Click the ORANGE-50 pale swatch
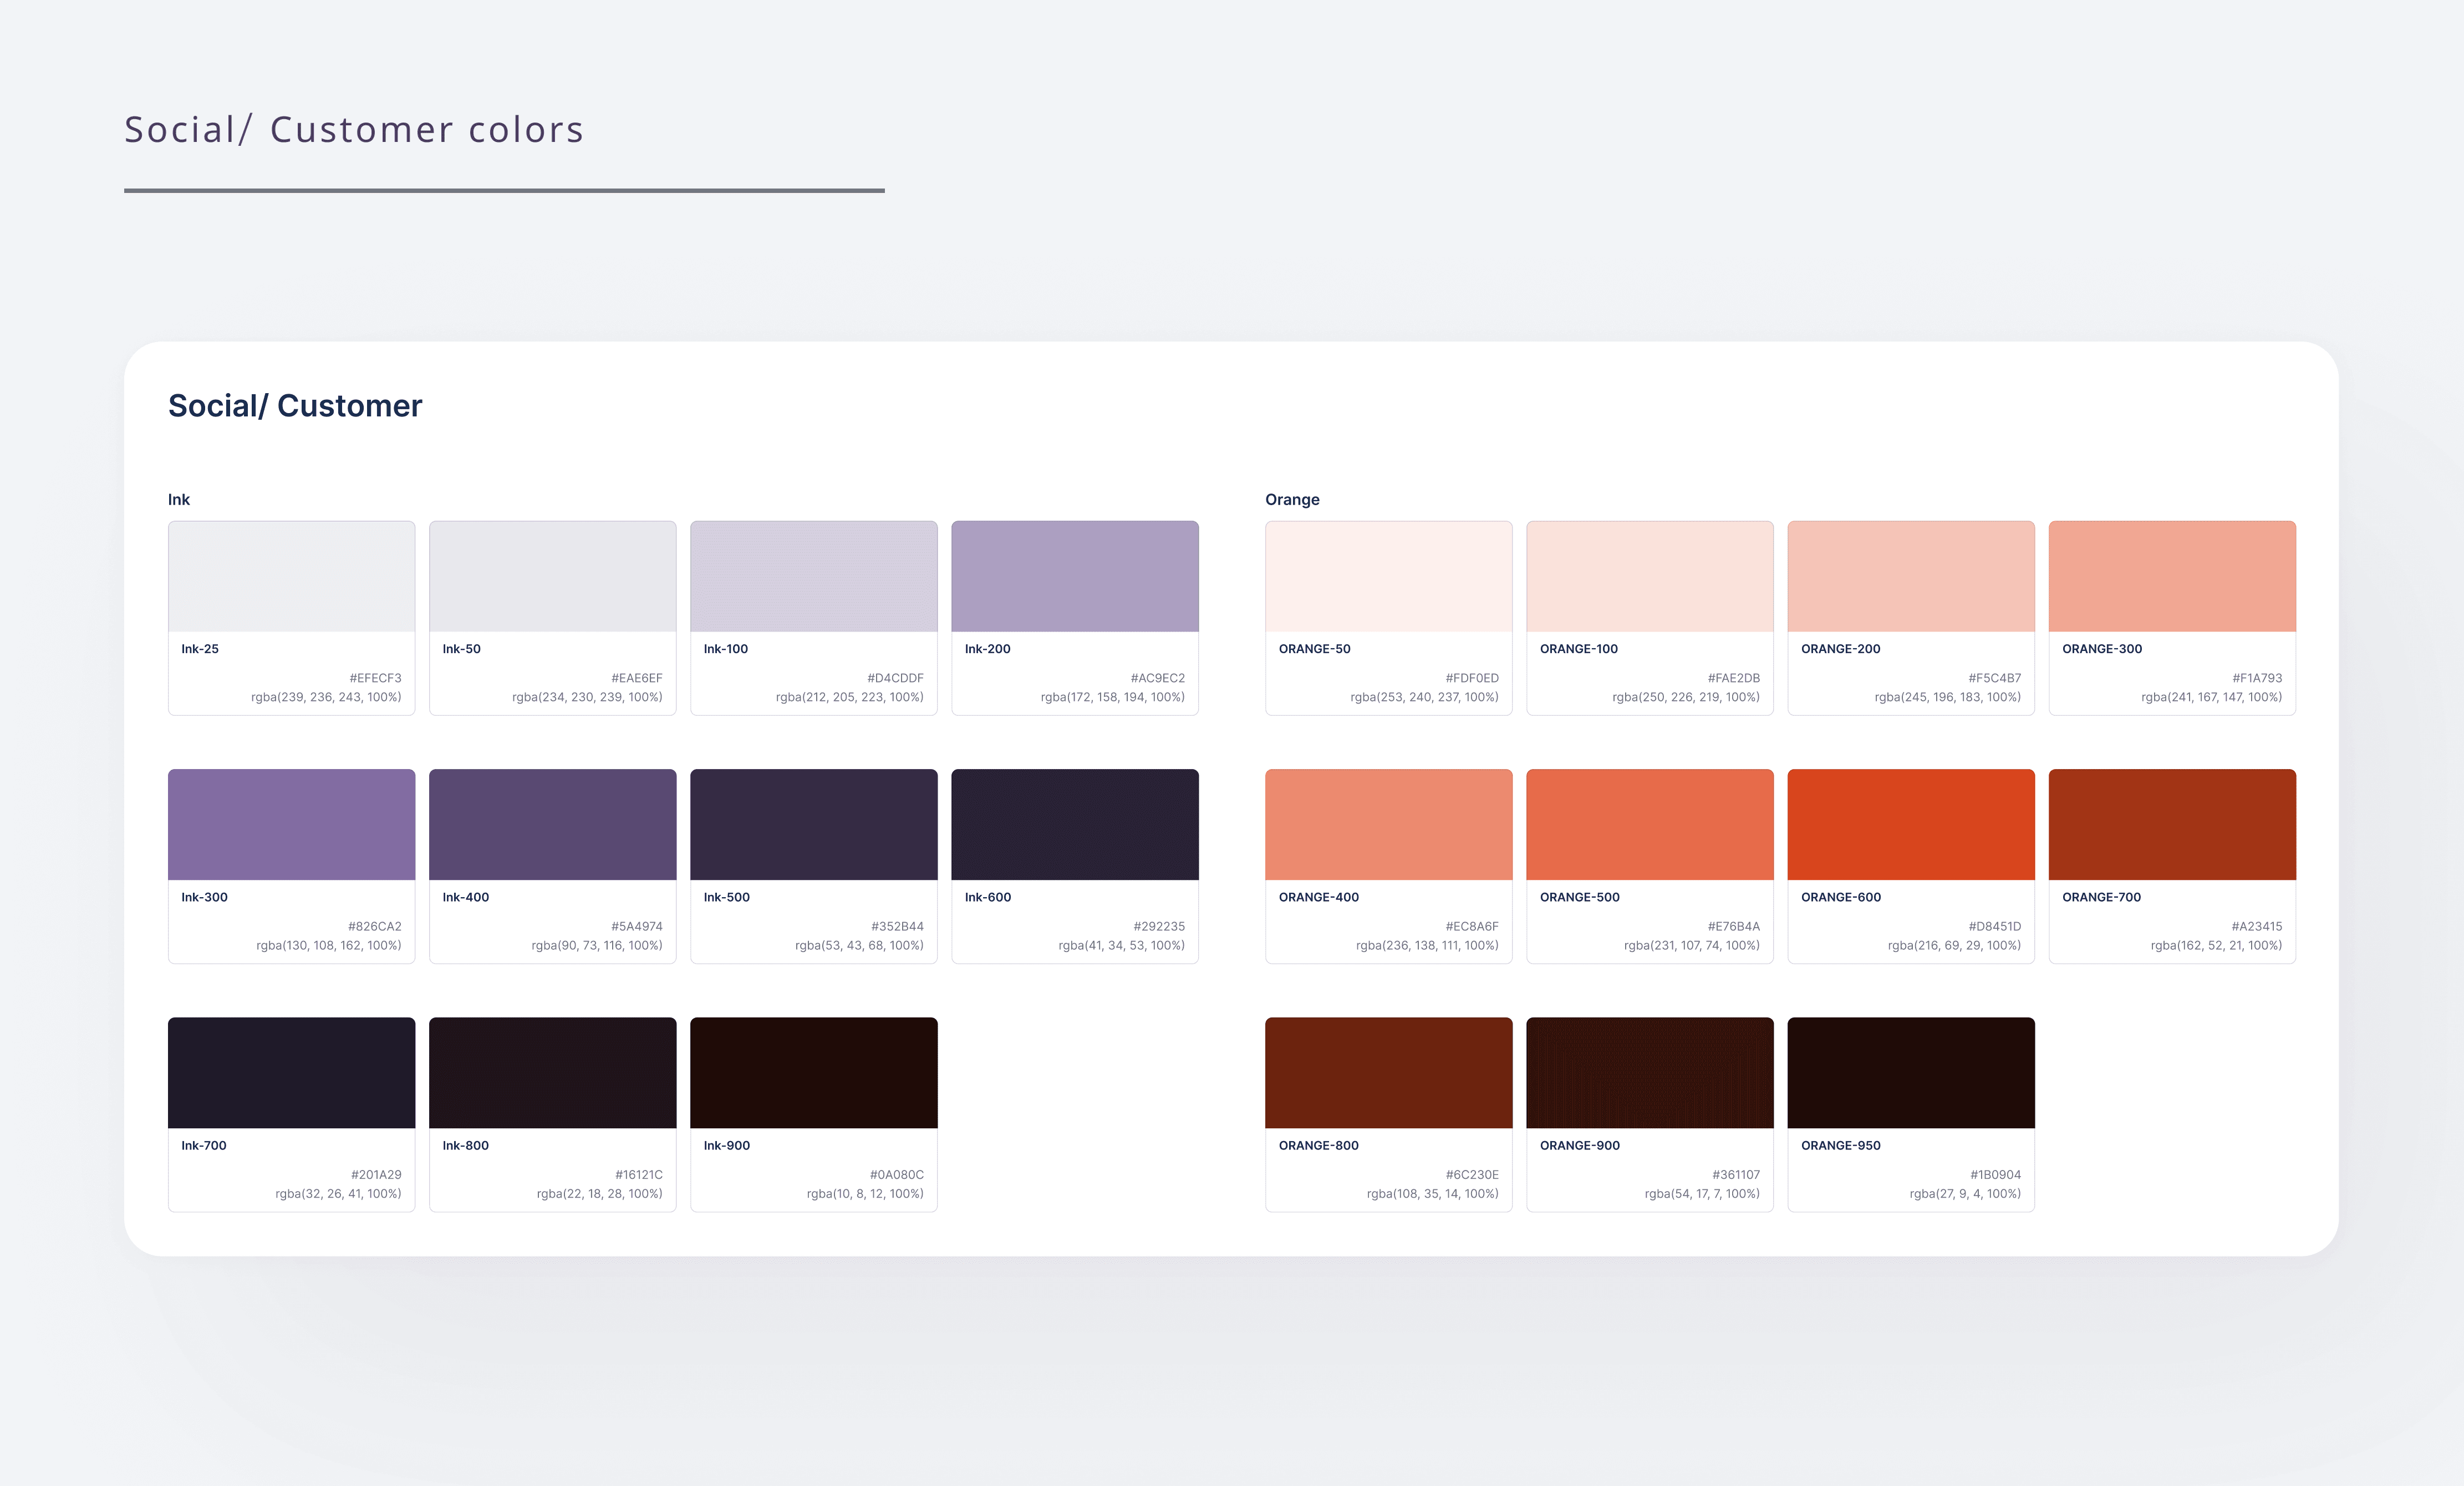Image resolution: width=2464 pixels, height=1486 pixels. point(1388,575)
